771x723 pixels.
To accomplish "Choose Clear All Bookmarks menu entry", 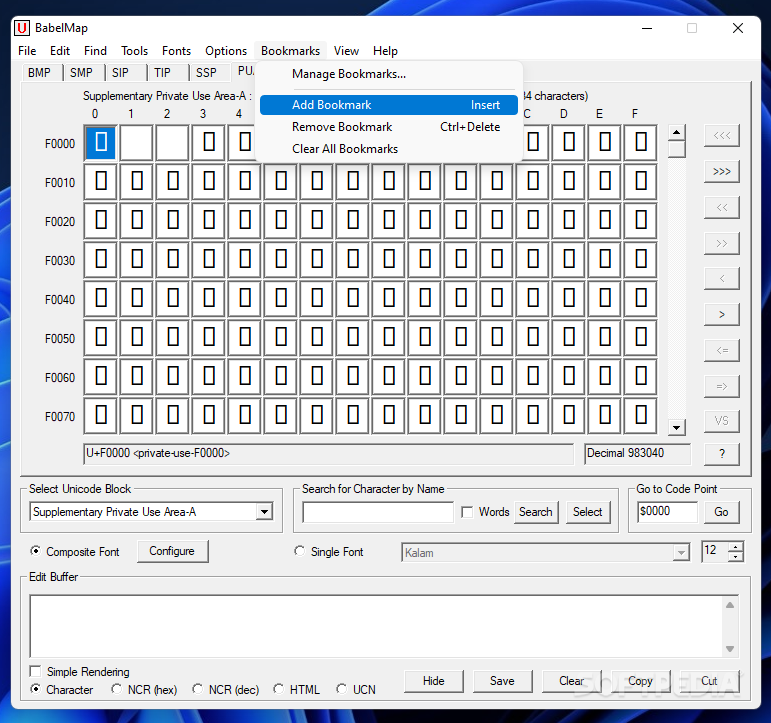I will 388,149.
